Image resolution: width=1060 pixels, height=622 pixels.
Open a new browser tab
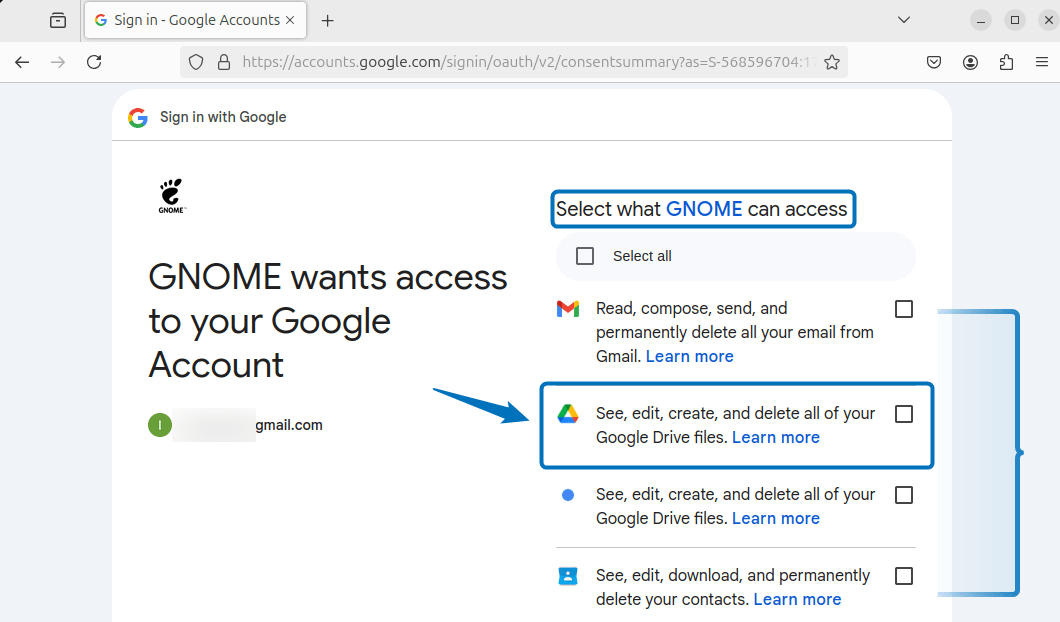(x=328, y=19)
